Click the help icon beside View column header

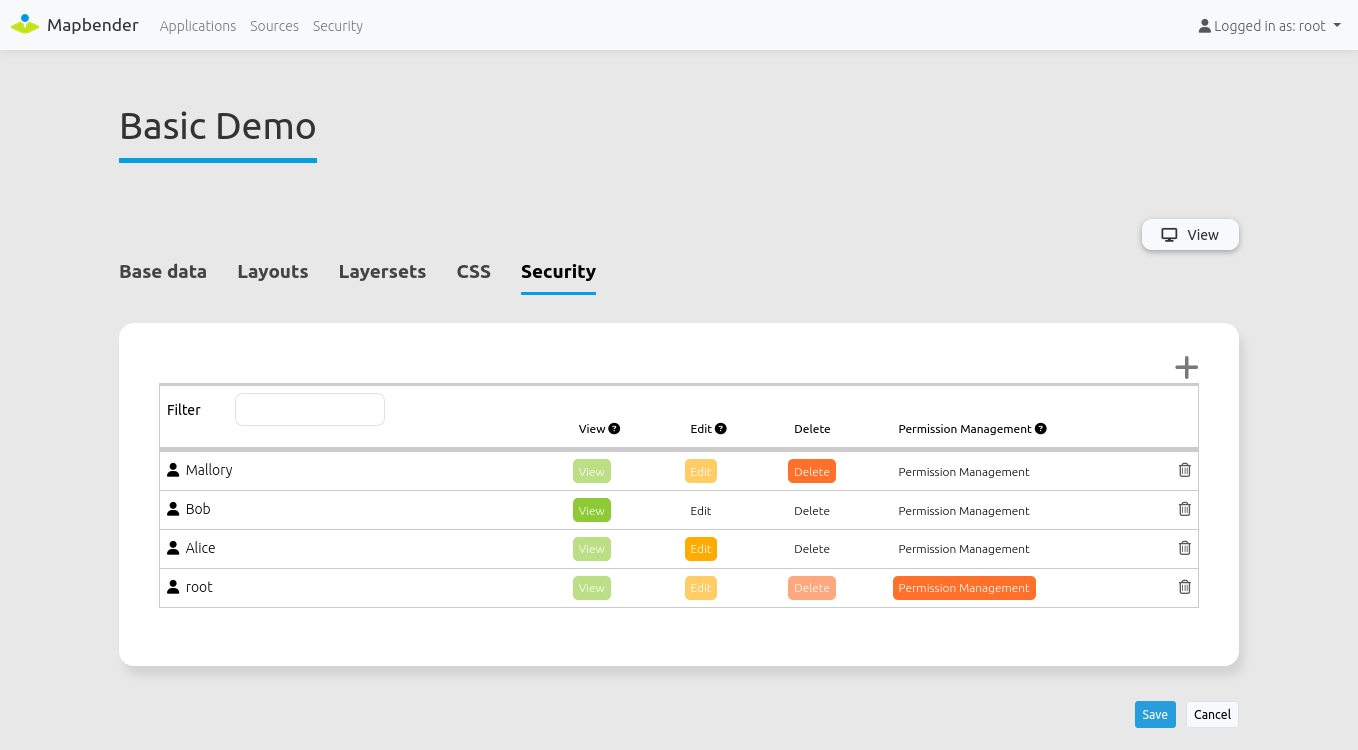click(614, 429)
